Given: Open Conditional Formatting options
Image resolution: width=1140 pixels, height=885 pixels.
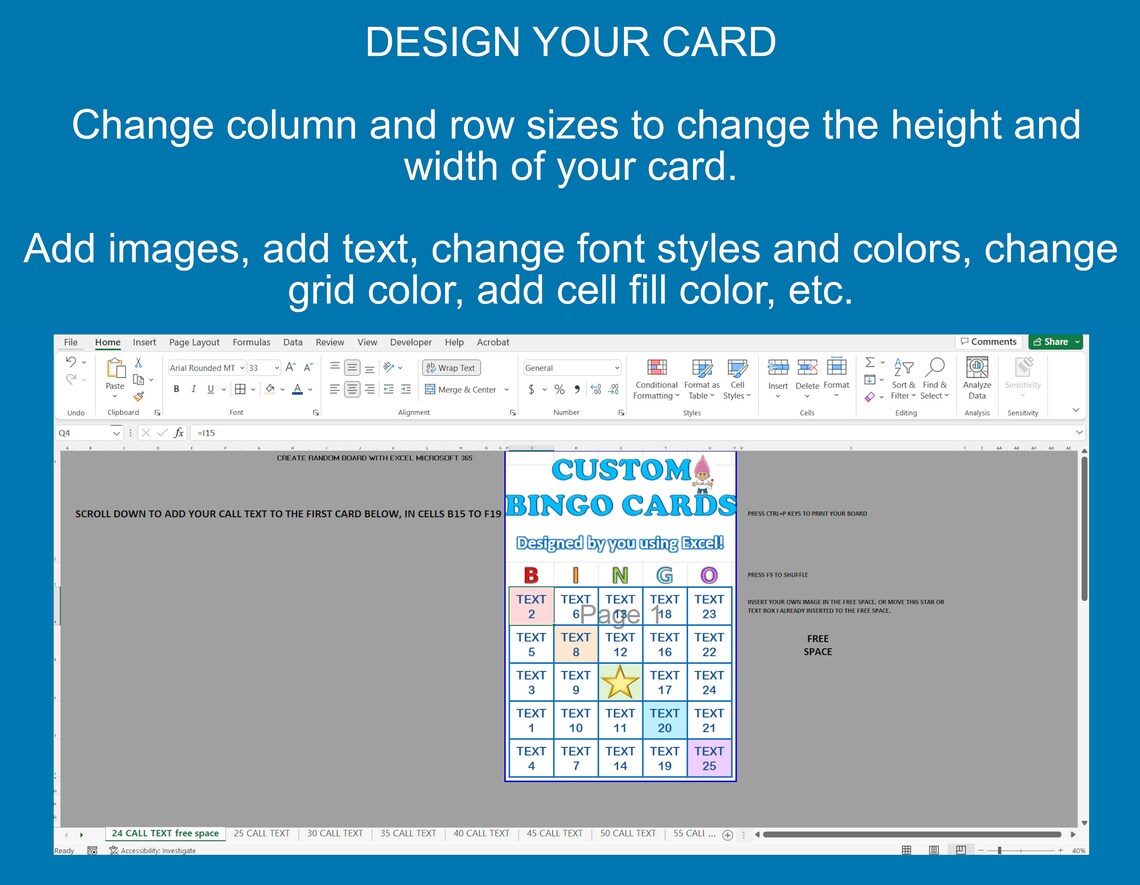Looking at the screenshot, I should click(656, 366).
